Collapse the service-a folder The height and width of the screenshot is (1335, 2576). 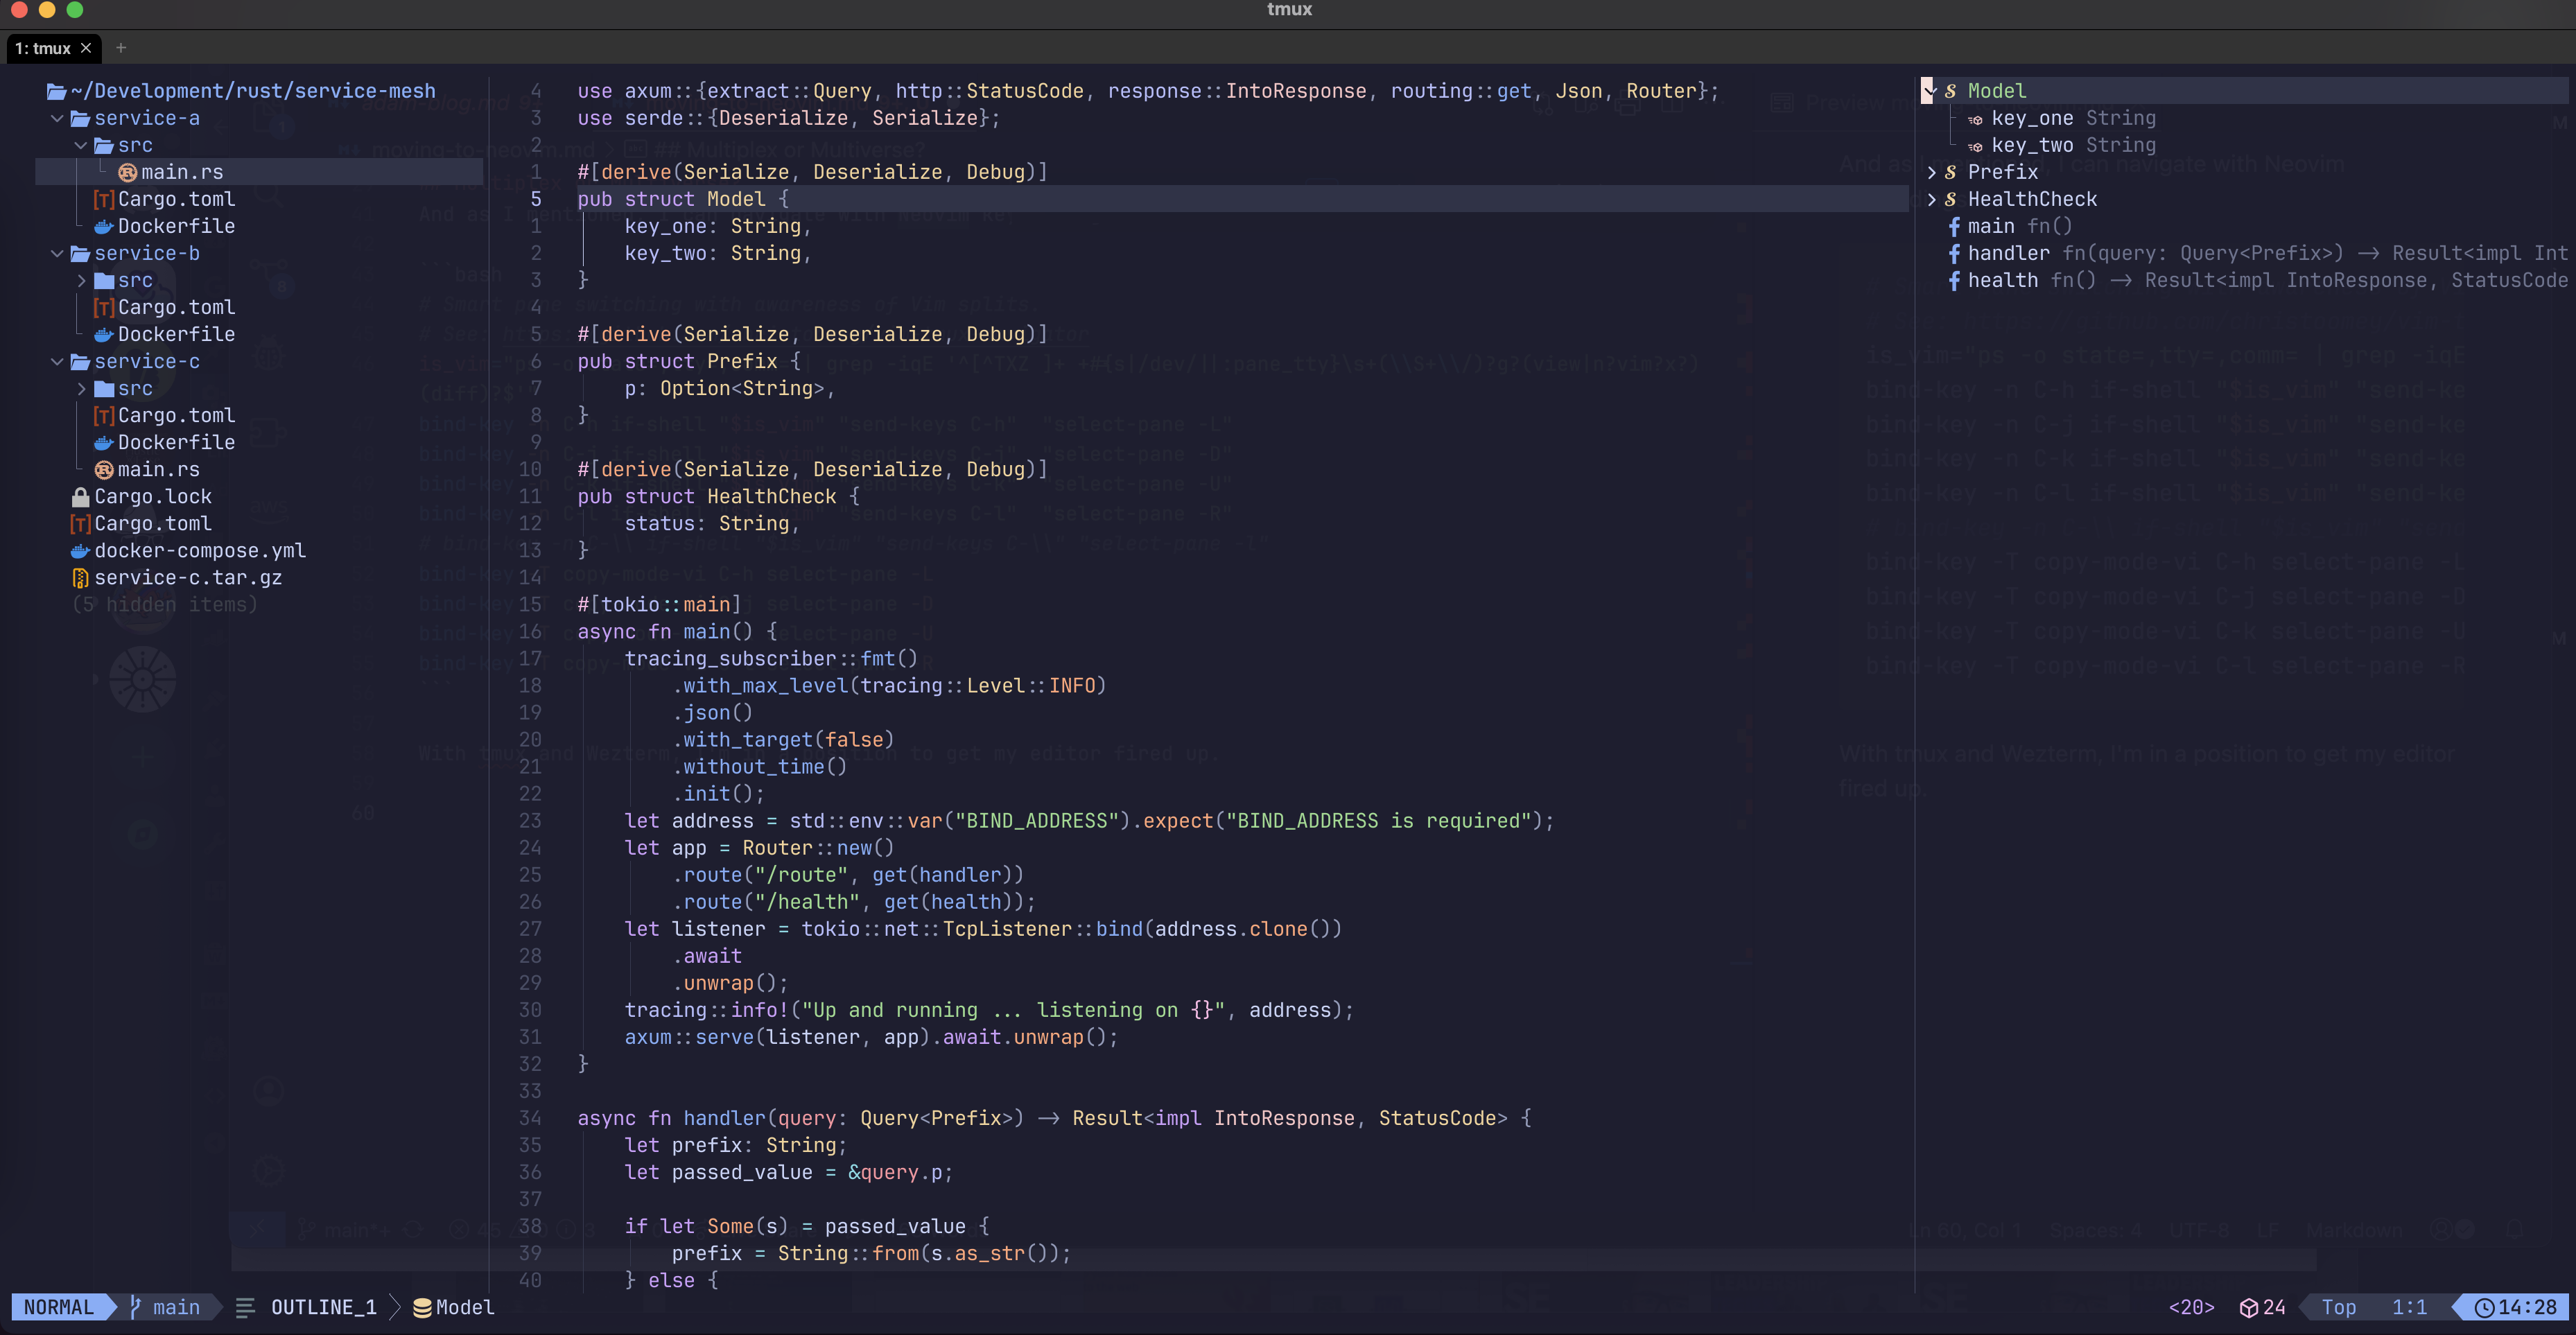[x=57, y=119]
